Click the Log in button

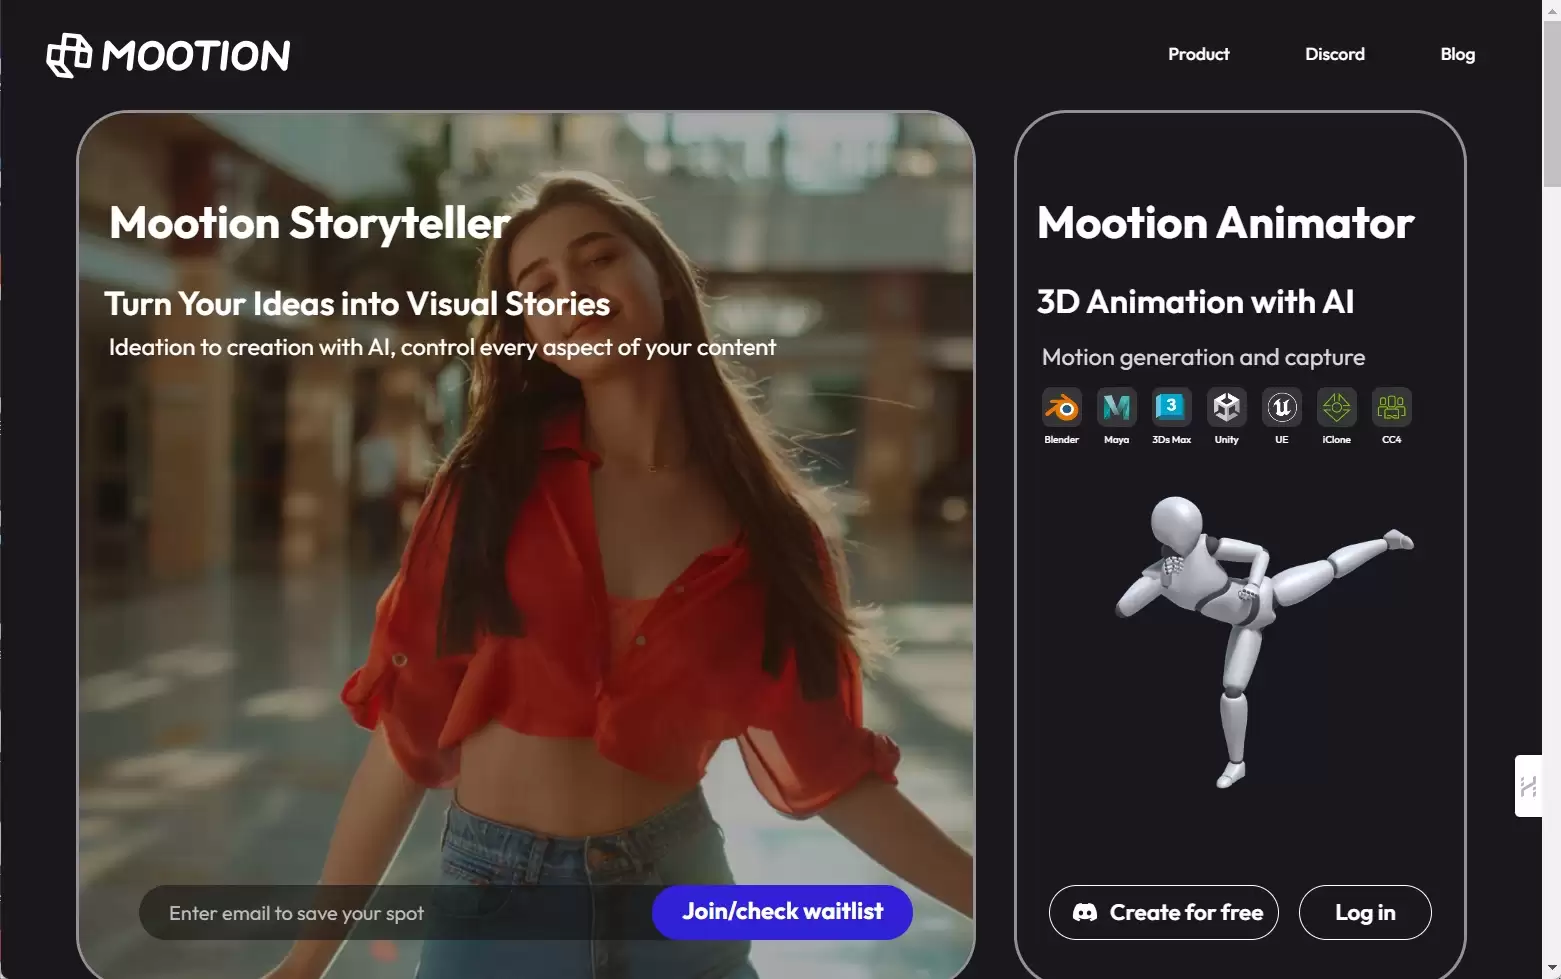[x=1365, y=912]
